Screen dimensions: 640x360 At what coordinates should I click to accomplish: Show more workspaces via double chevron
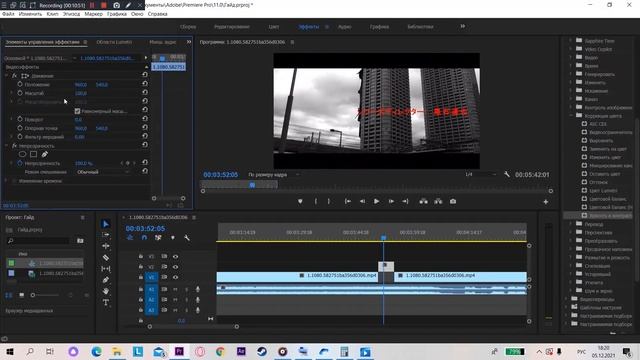tap(462, 26)
